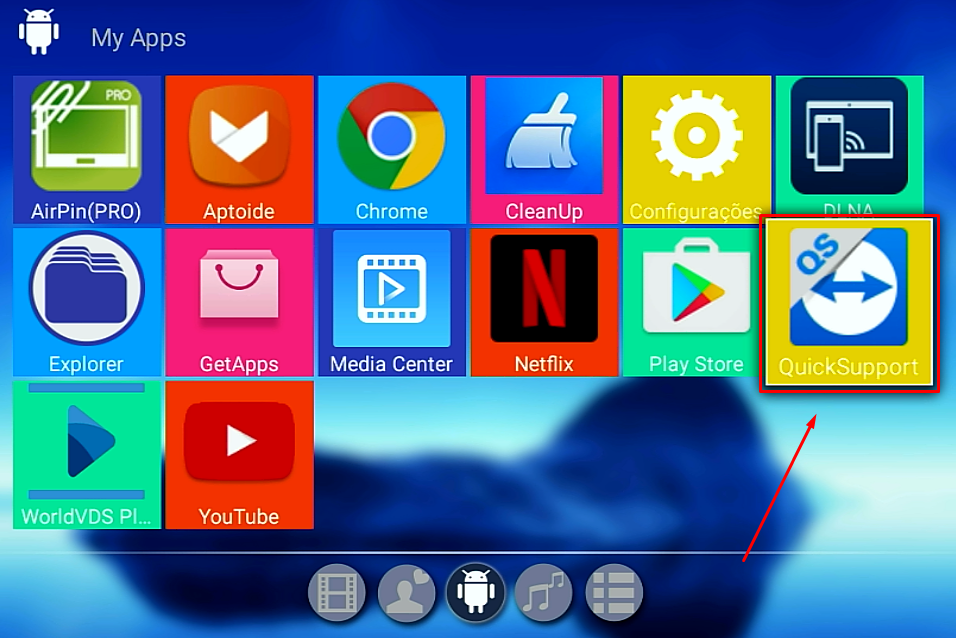
Task: Switch to the list view tab in dock
Action: tap(613, 593)
